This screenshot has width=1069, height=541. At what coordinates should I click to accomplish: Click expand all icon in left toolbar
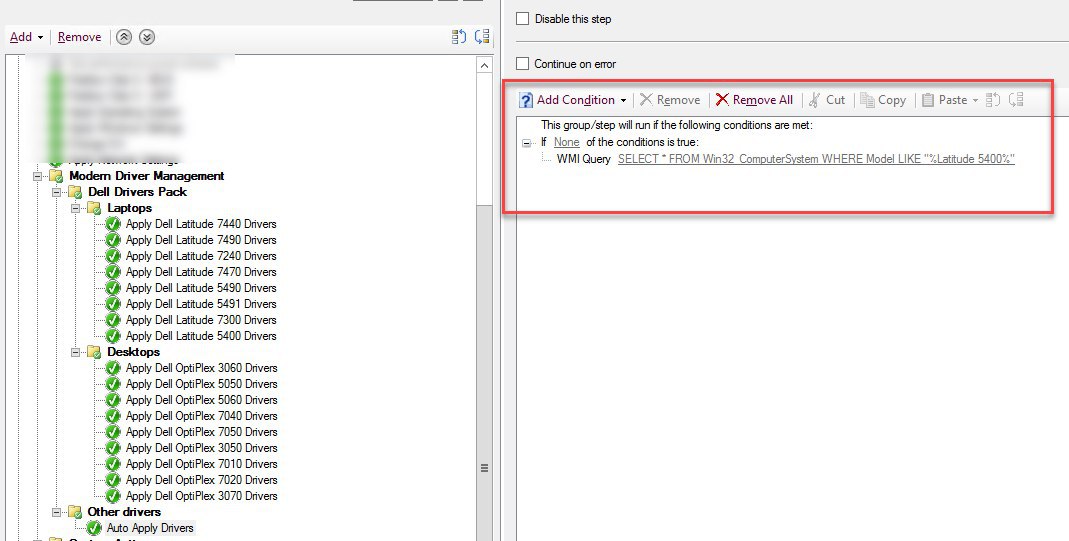[x=459, y=37]
